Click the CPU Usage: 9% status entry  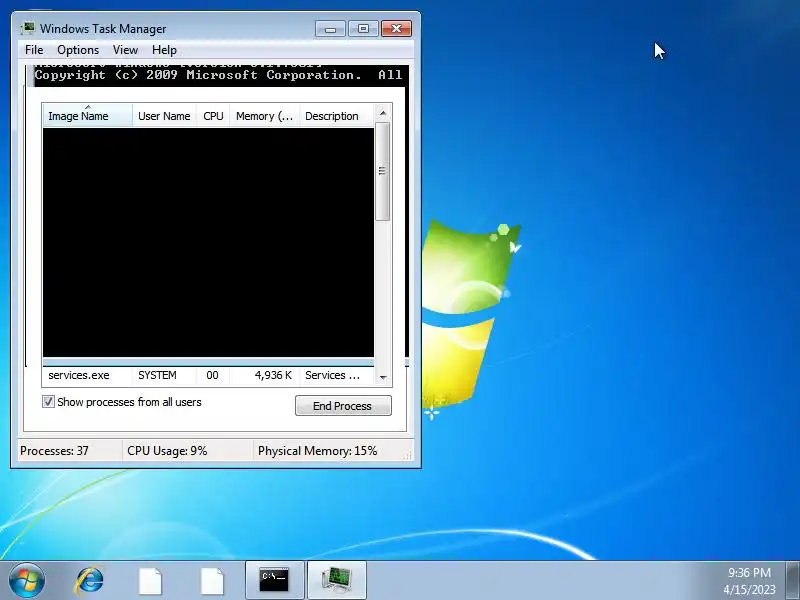tap(167, 451)
